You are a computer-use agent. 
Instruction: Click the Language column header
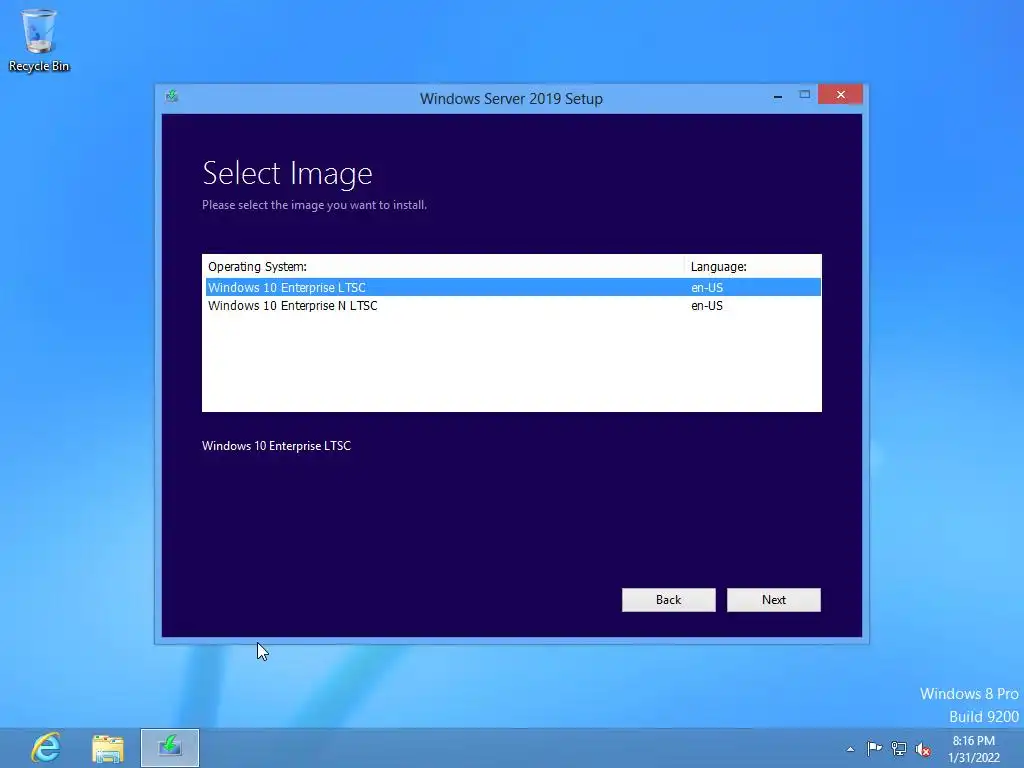[752, 266]
